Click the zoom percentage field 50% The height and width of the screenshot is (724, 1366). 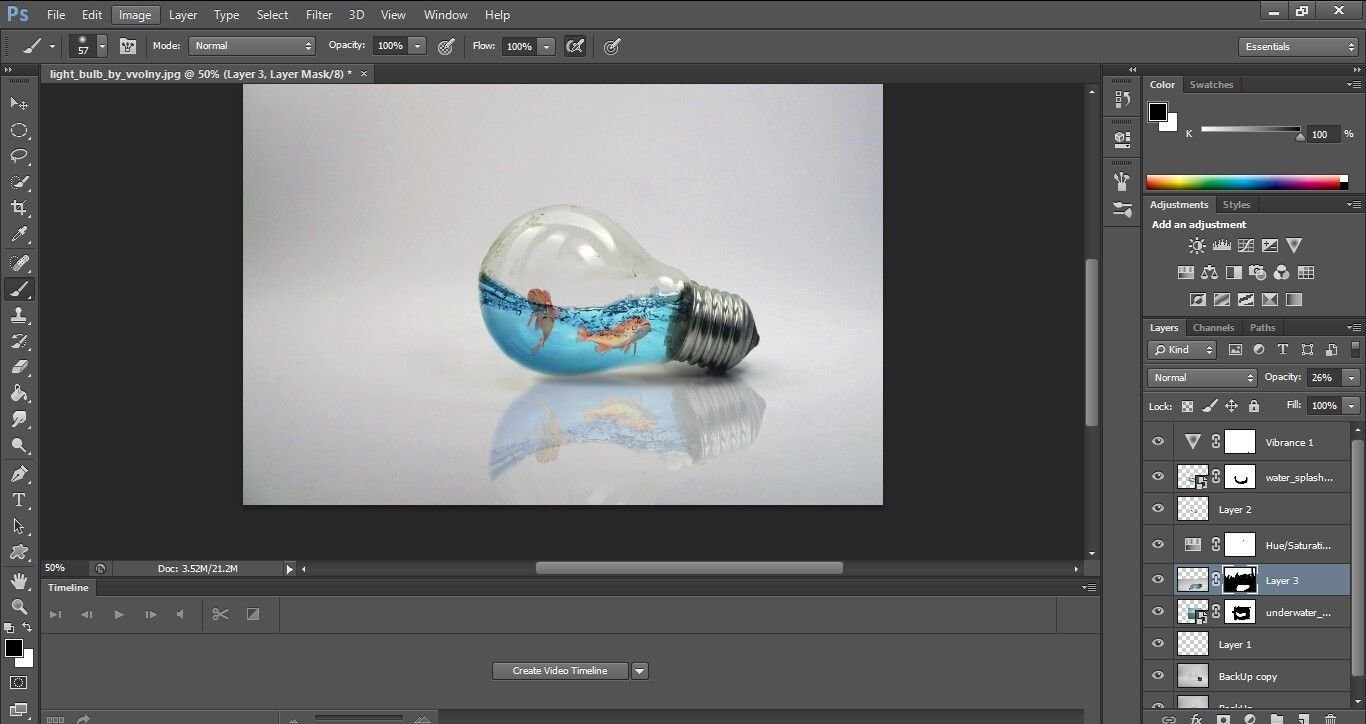(62, 568)
